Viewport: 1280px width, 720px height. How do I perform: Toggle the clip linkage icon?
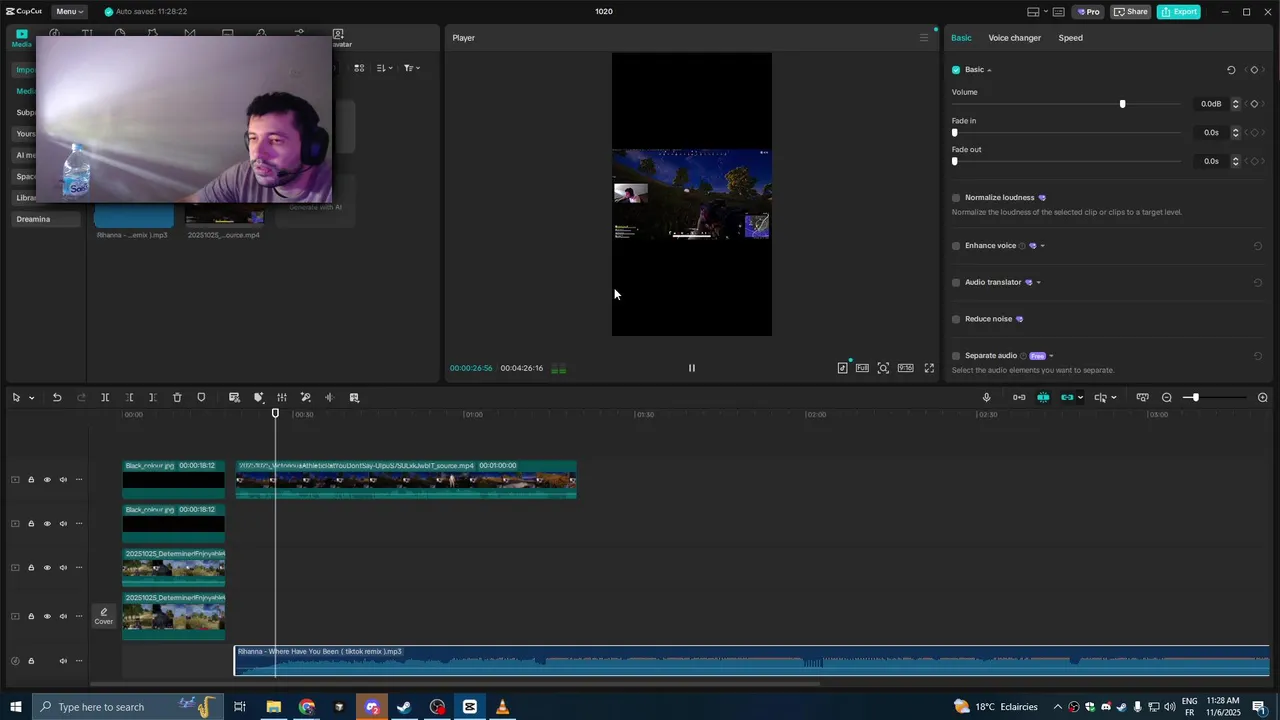click(1067, 397)
